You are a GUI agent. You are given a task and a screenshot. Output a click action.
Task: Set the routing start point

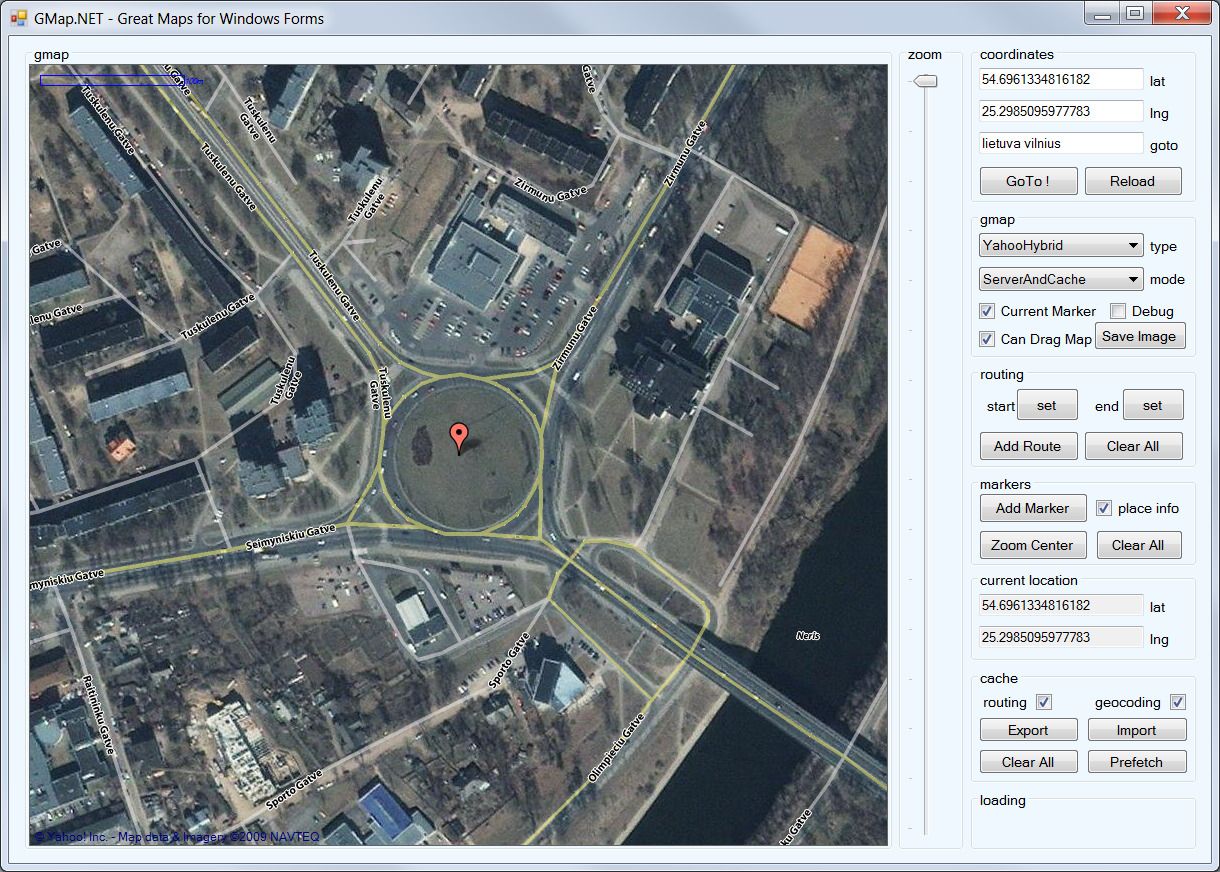1047,405
